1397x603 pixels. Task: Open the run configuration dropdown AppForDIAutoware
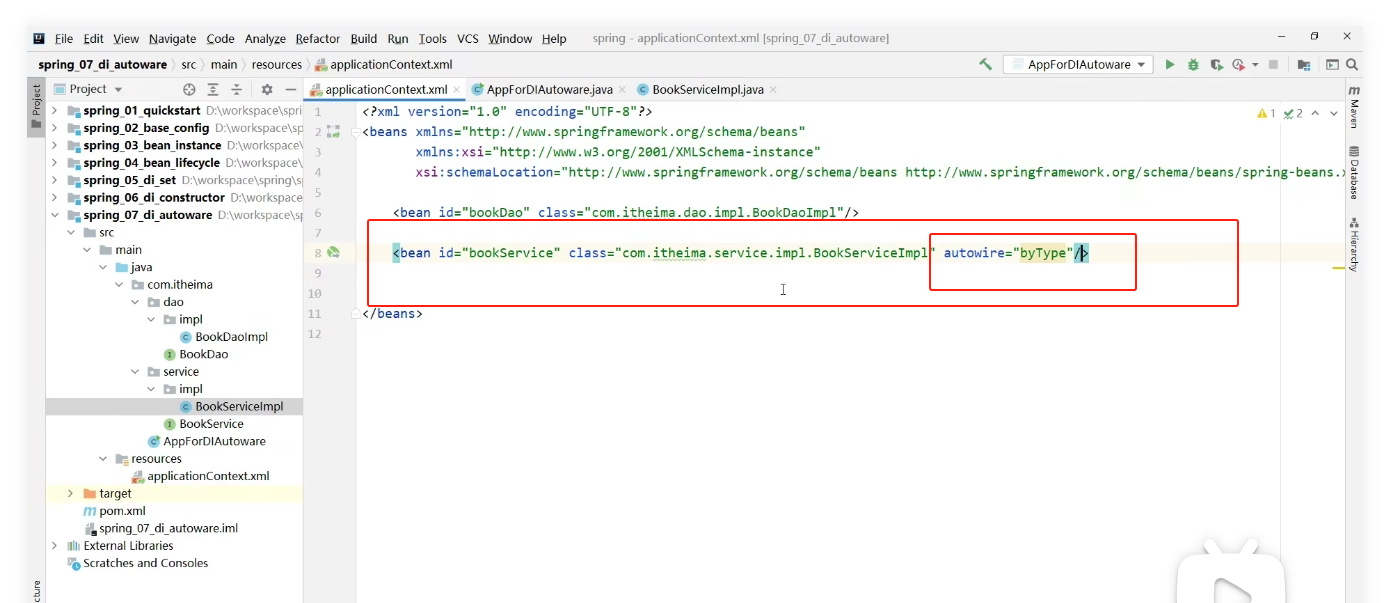tap(1077, 64)
